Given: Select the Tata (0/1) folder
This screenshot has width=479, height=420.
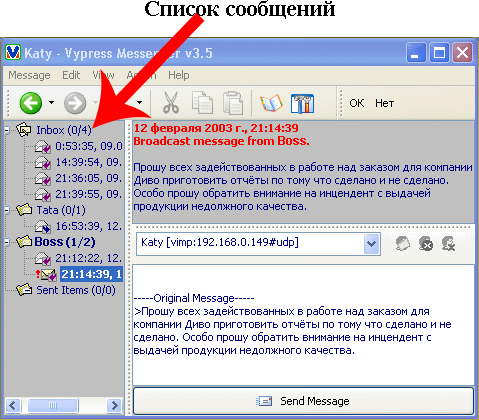Looking at the screenshot, I should (61, 210).
